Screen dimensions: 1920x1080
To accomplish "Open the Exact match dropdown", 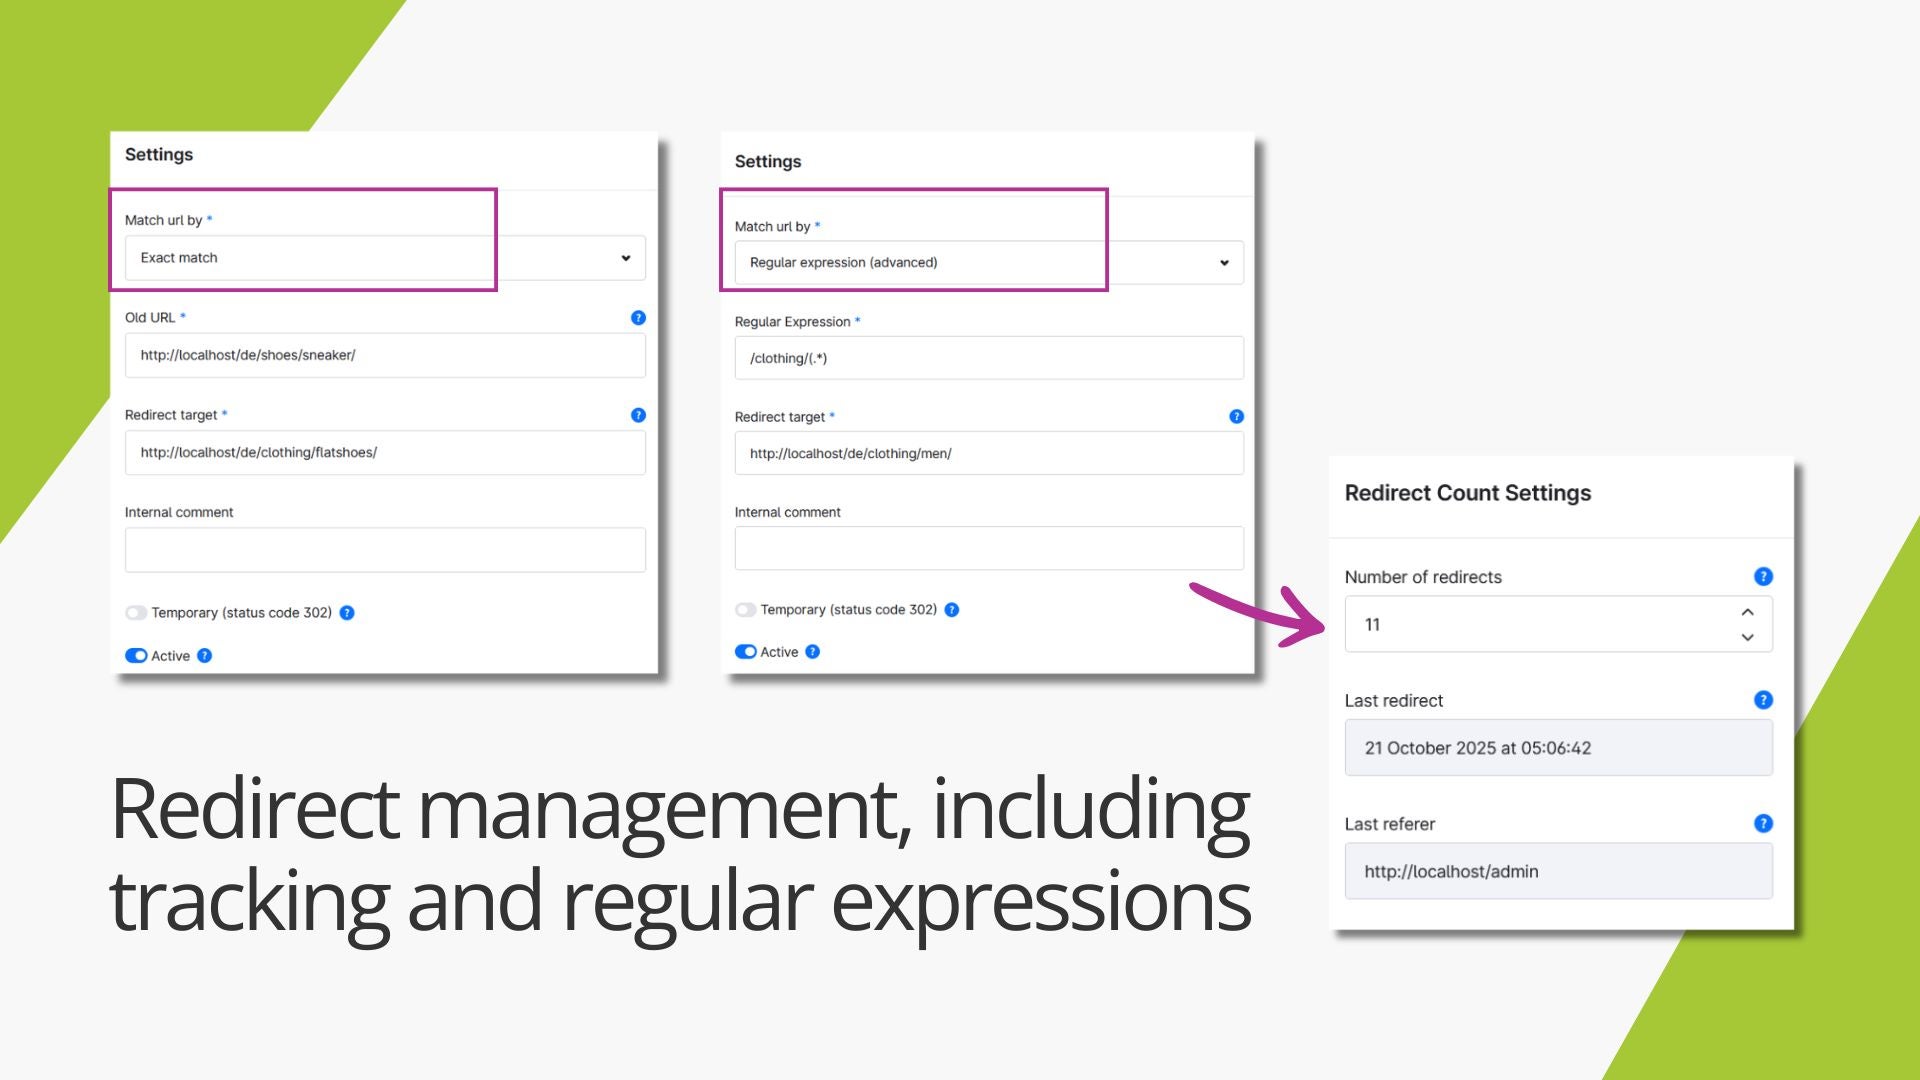I will tap(385, 258).
